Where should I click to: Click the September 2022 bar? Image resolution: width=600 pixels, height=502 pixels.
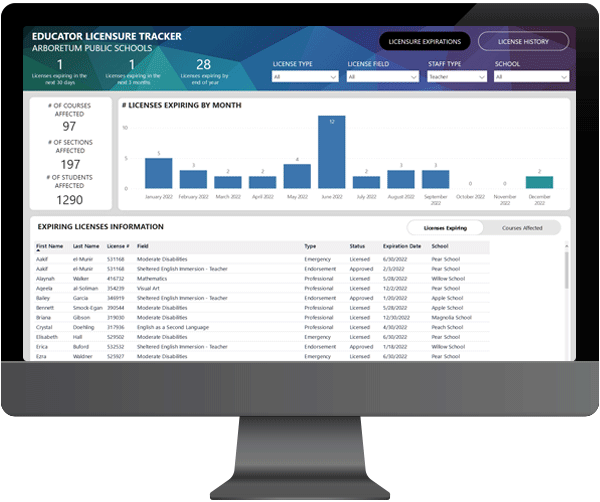click(x=435, y=179)
